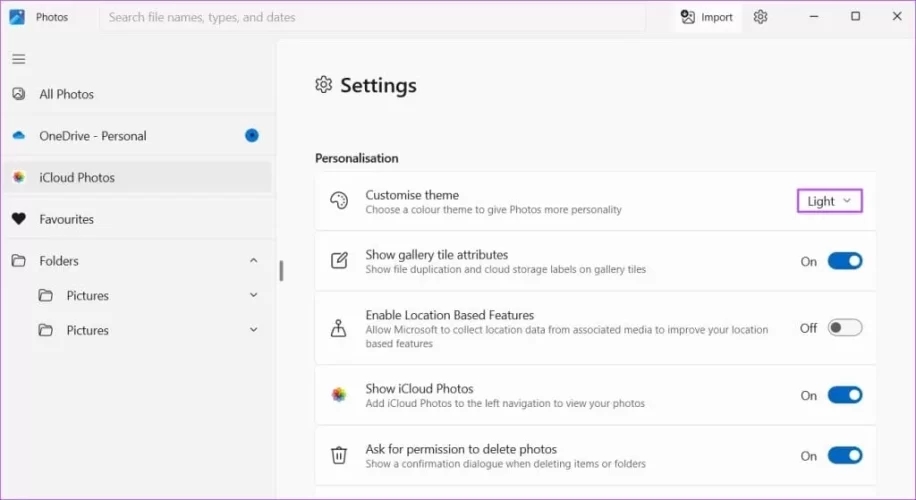The image size is (916, 500).
Task: Click the hamburger menu icon
Action: (19, 59)
